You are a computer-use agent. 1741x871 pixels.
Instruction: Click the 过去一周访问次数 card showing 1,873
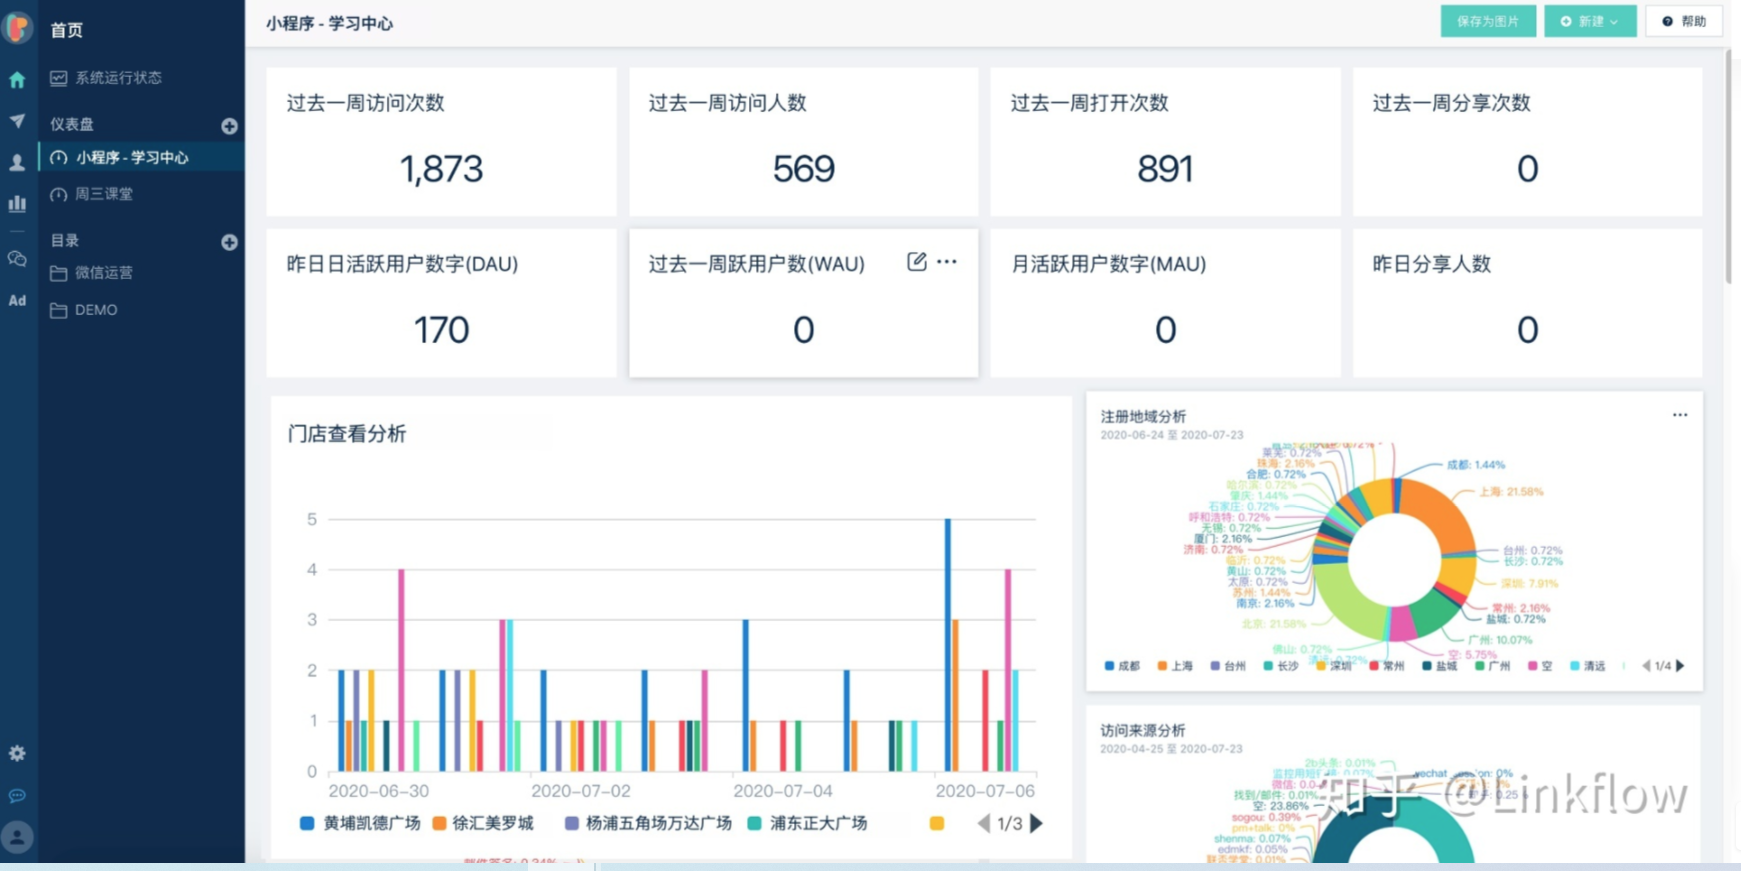(441, 141)
